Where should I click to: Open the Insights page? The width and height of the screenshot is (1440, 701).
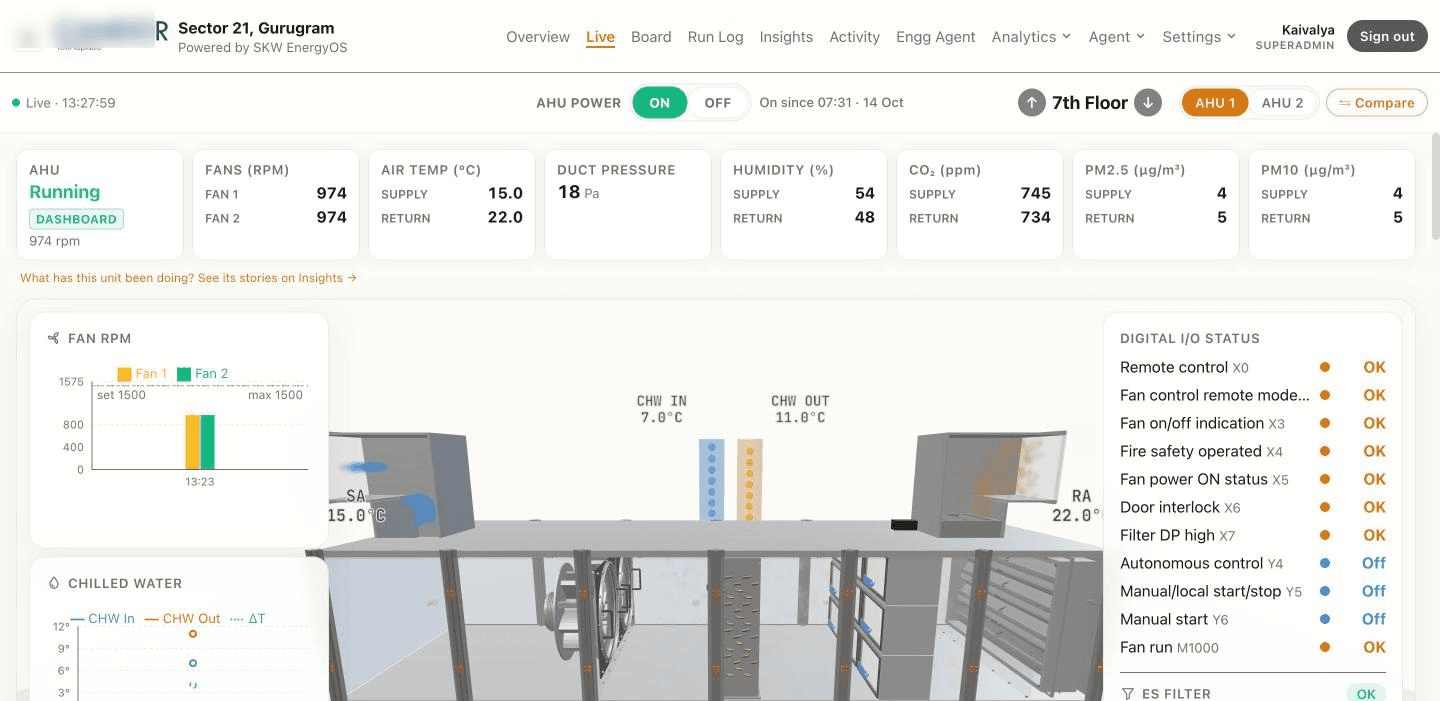[786, 37]
